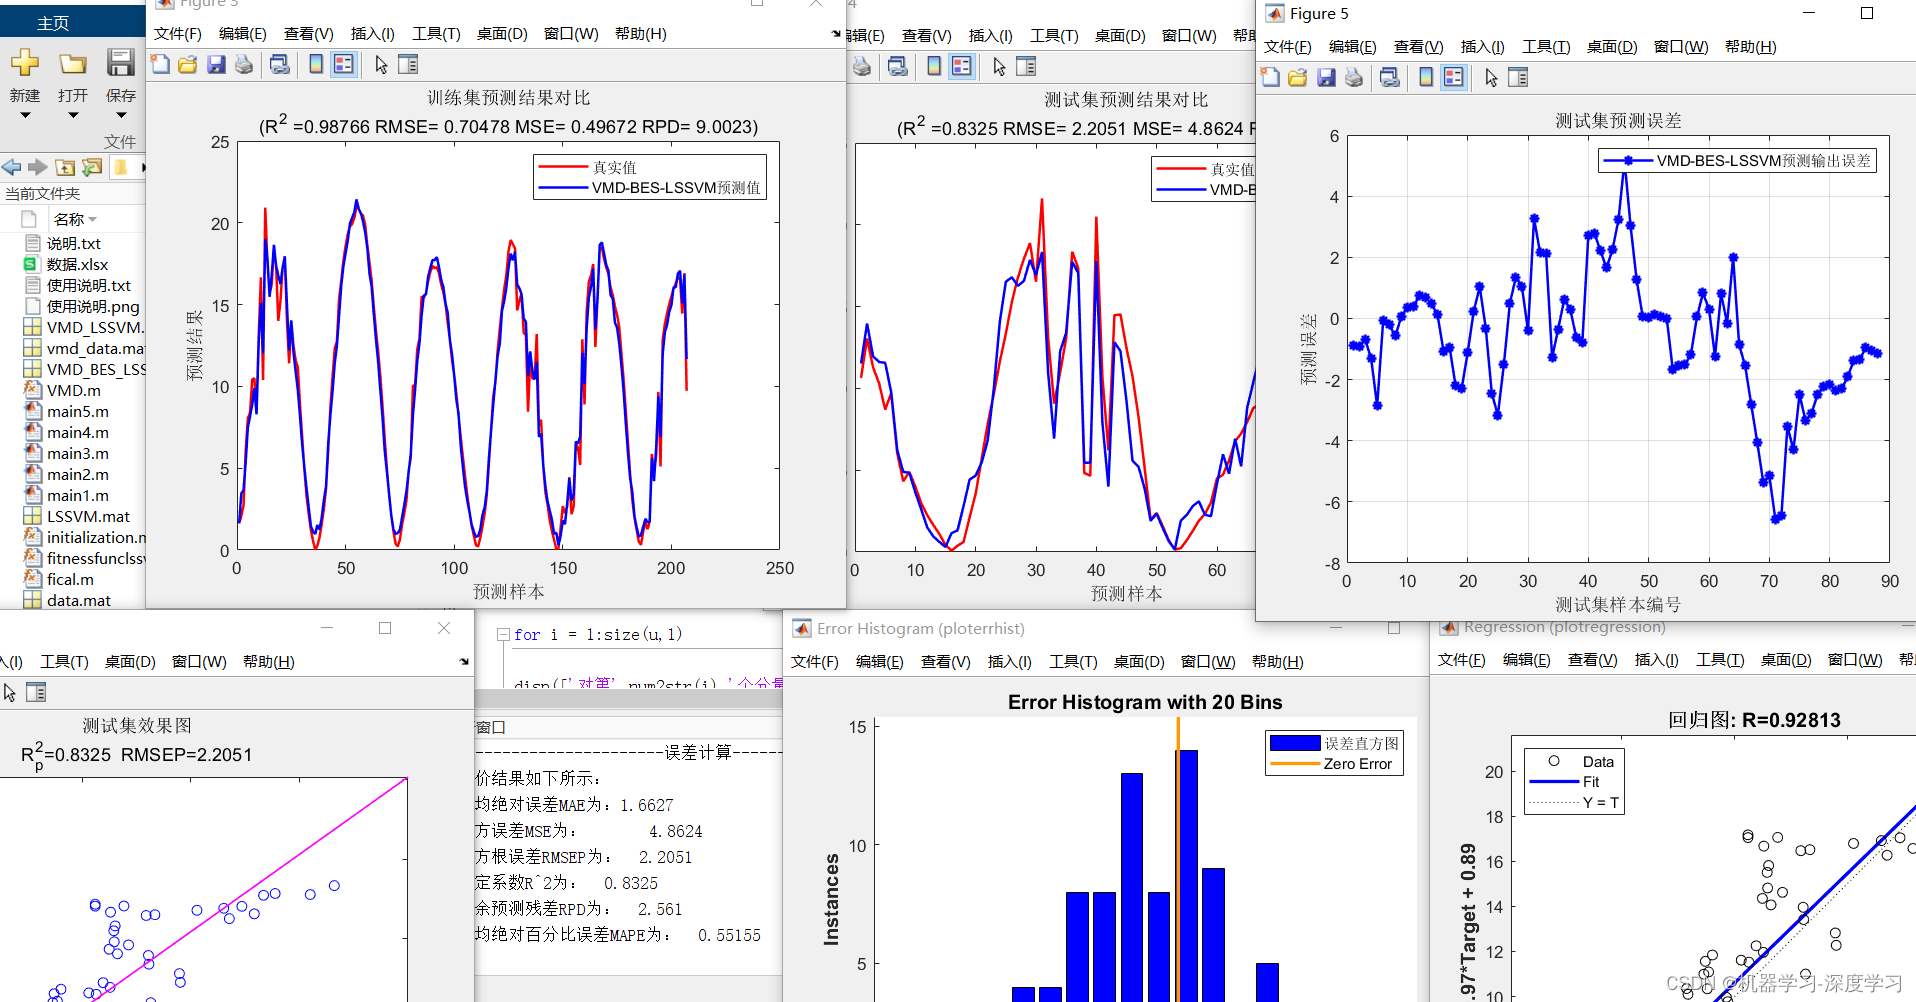
Task: Toggle Insert Colorbar in Figure 3 toolbar
Action: [x=316, y=65]
